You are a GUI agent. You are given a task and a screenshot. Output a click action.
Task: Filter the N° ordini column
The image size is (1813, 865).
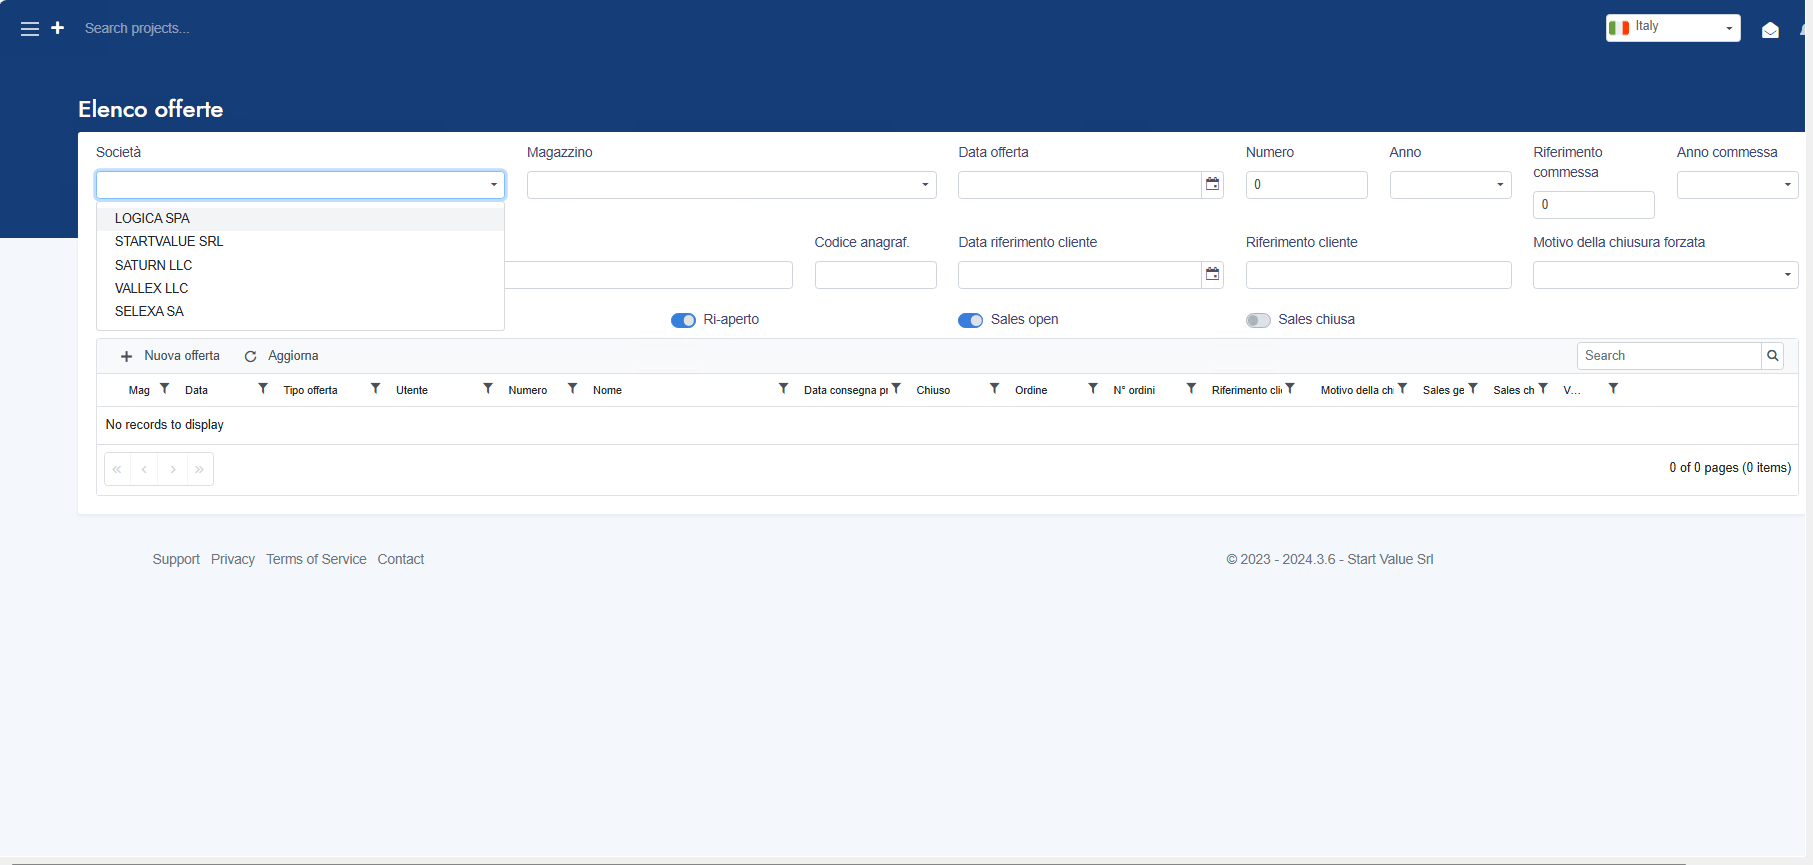click(x=1191, y=389)
